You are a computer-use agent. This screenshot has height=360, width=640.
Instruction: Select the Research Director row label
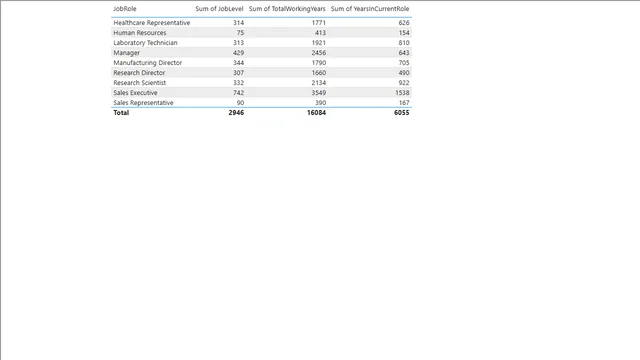pyautogui.click(x=139, y=73)
